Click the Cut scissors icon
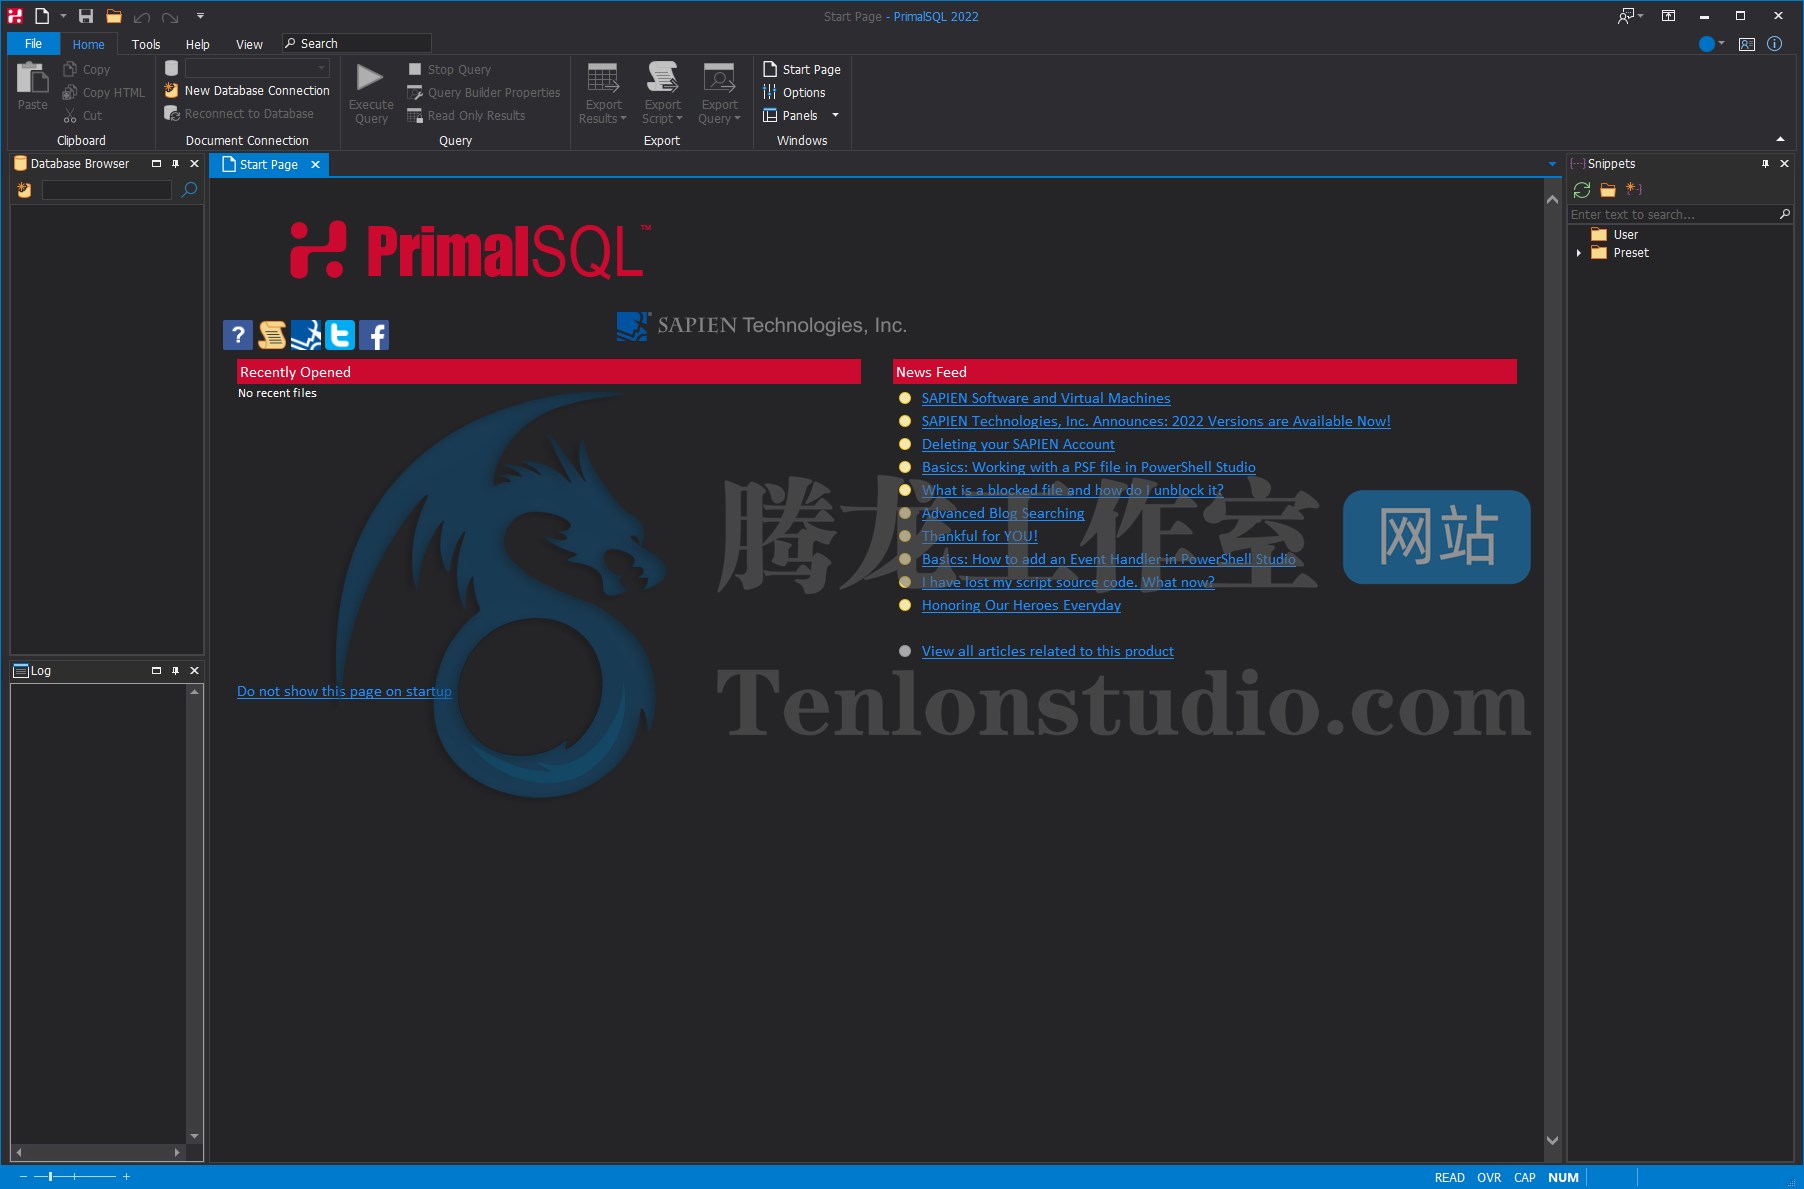The width and height of the screenshot is (1804, 1189). (70, 115)
